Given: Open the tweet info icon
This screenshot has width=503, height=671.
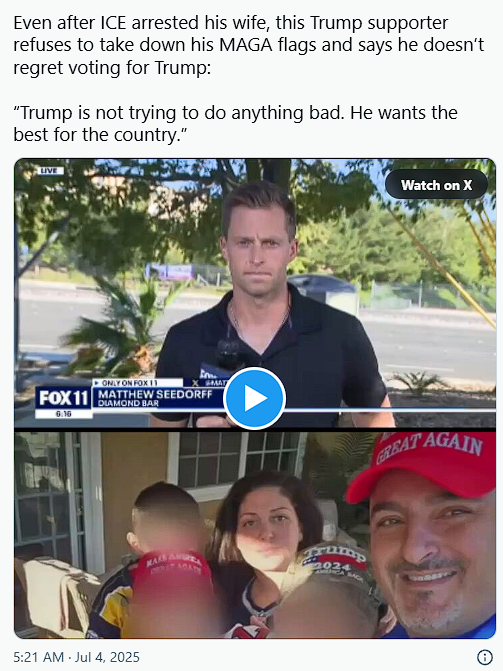Looking at the screenshot, I should tap(485, 657).
